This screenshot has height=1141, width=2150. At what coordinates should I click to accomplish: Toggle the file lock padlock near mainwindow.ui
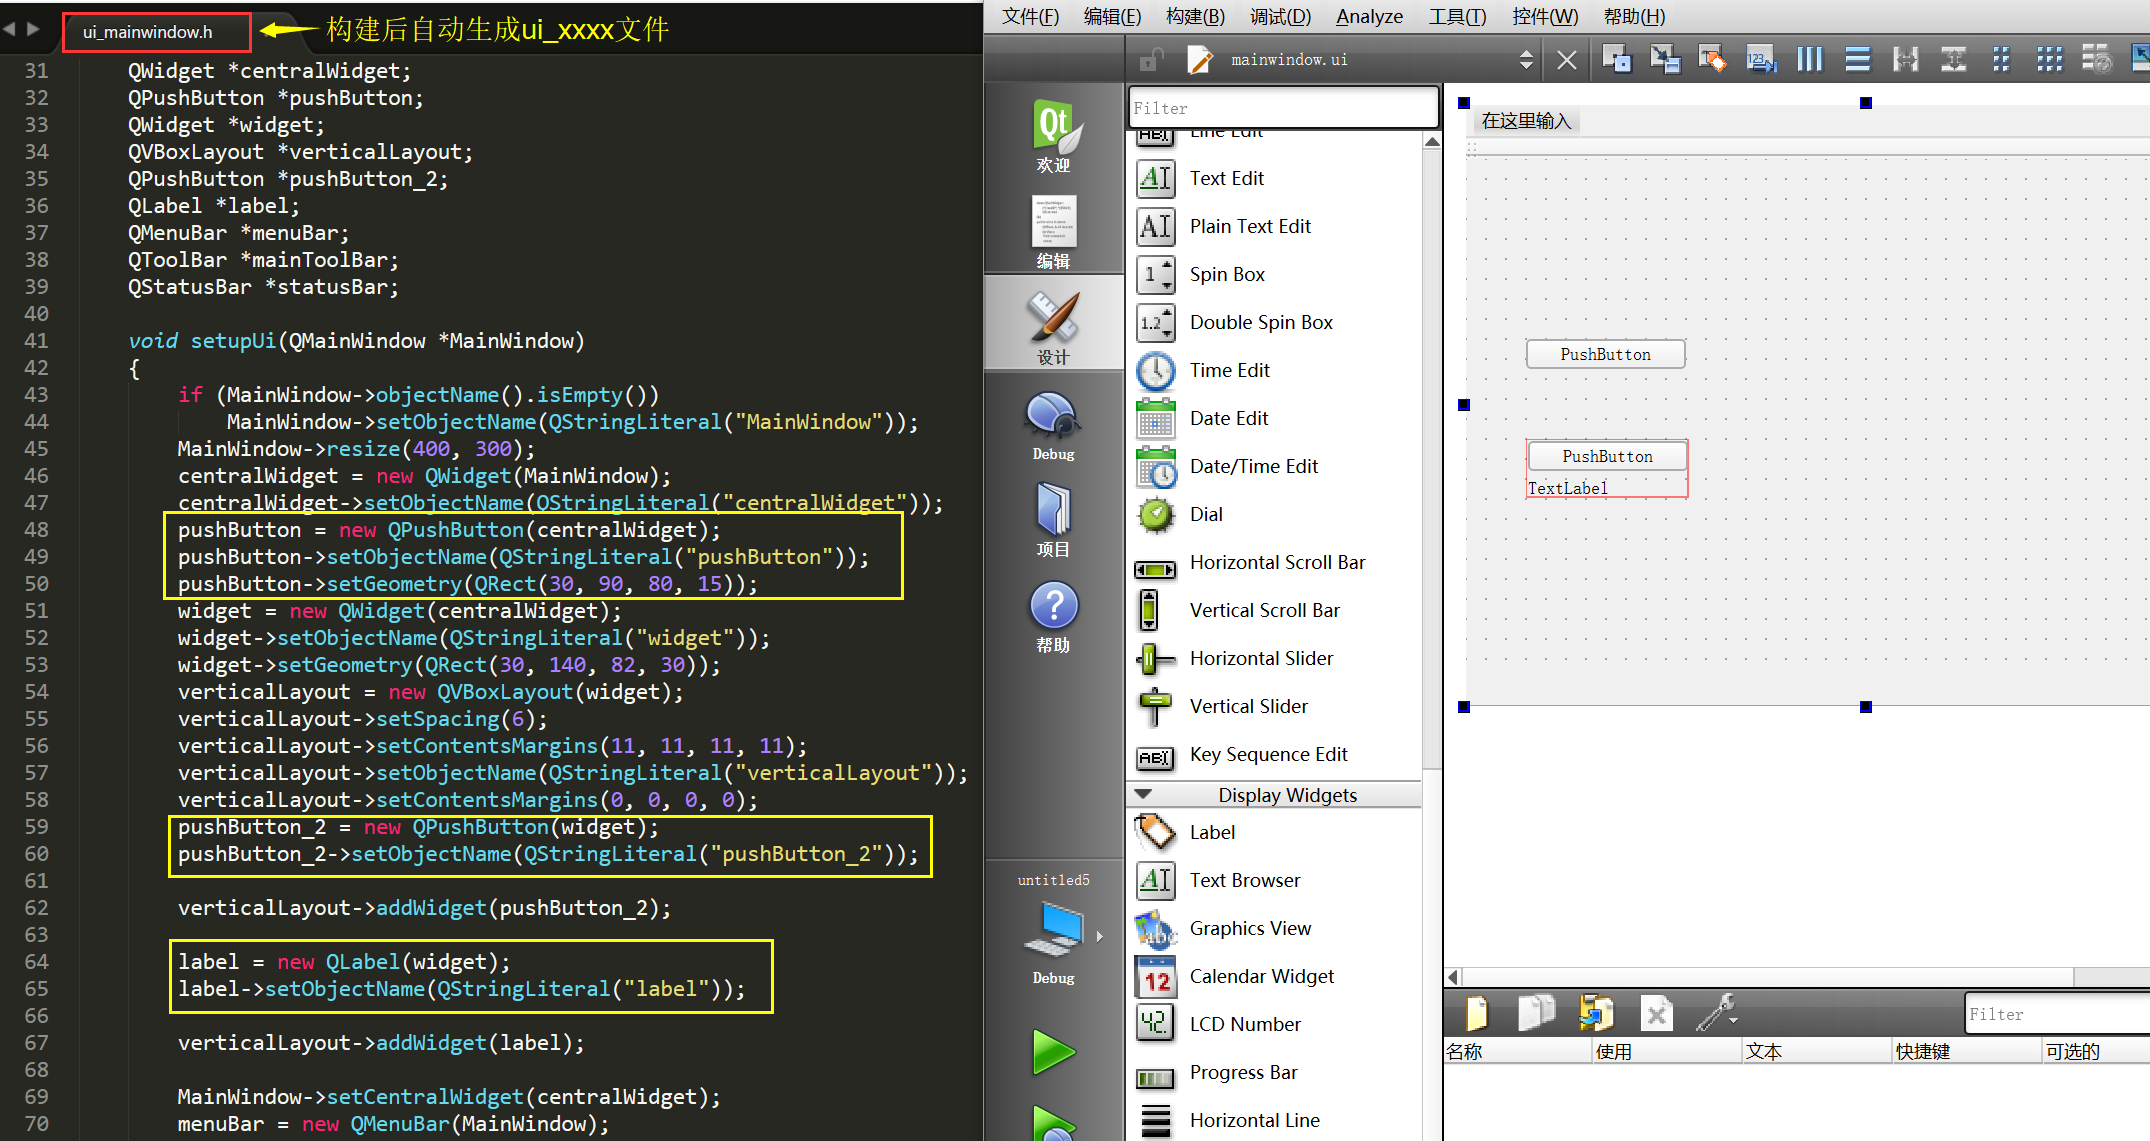(1150, 59)
